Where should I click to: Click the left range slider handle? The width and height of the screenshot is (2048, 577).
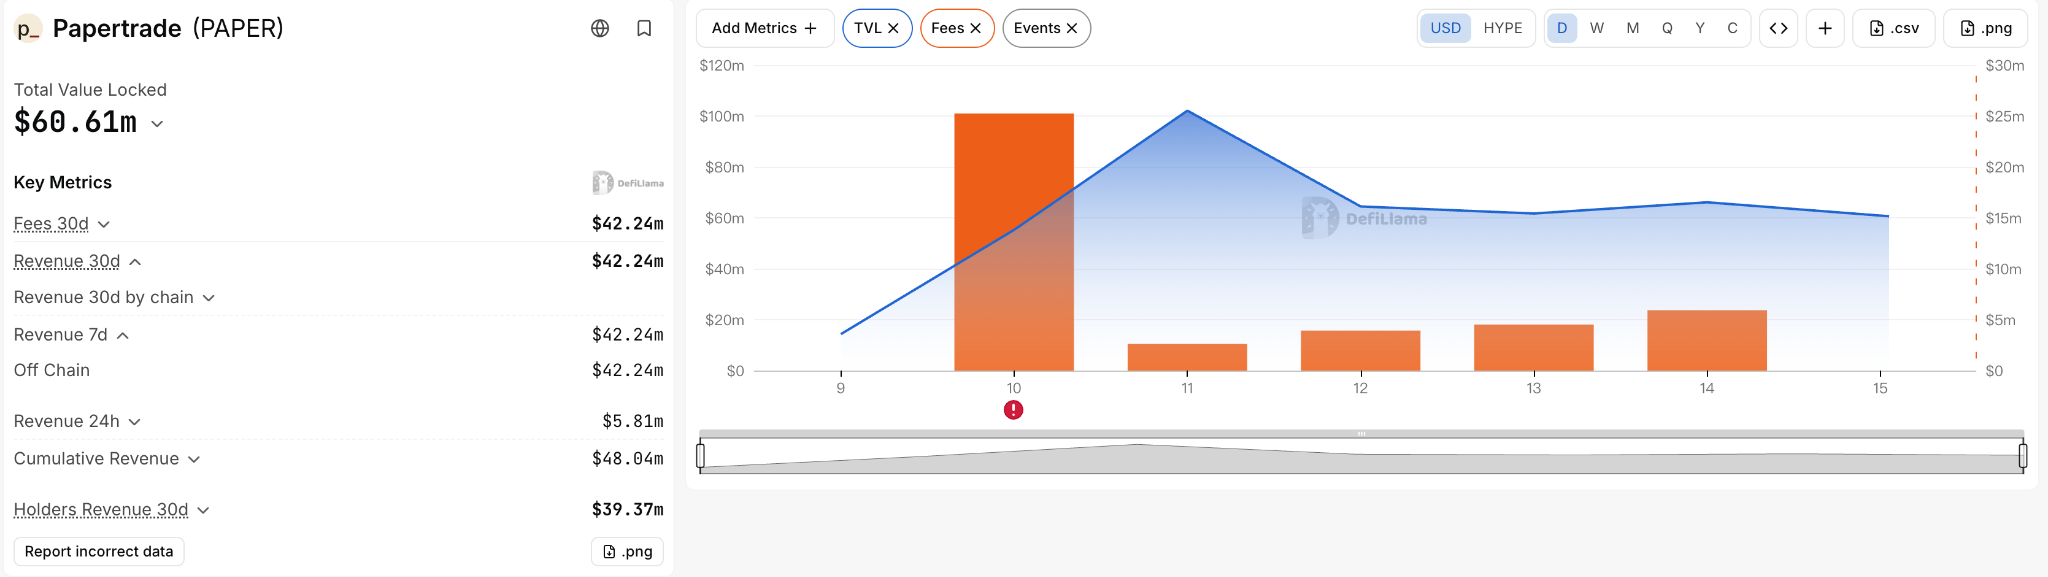700,456
